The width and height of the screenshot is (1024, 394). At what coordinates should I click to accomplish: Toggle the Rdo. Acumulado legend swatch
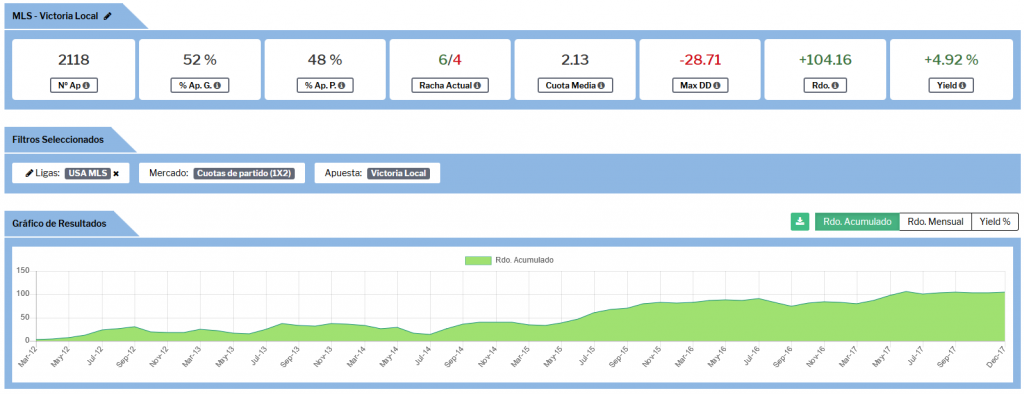pyautogui.click(x=478, y=260)
